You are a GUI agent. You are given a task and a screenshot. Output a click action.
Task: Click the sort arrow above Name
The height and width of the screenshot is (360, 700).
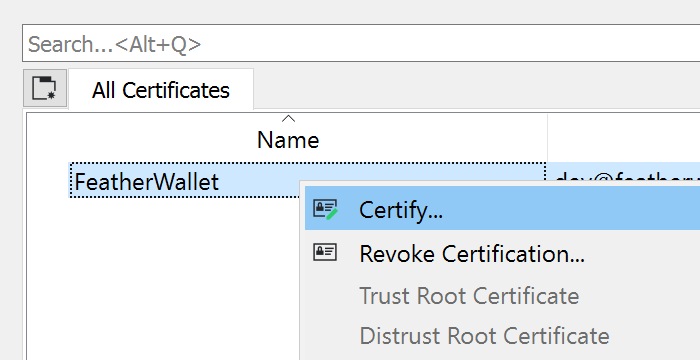[x=288, y=119]
